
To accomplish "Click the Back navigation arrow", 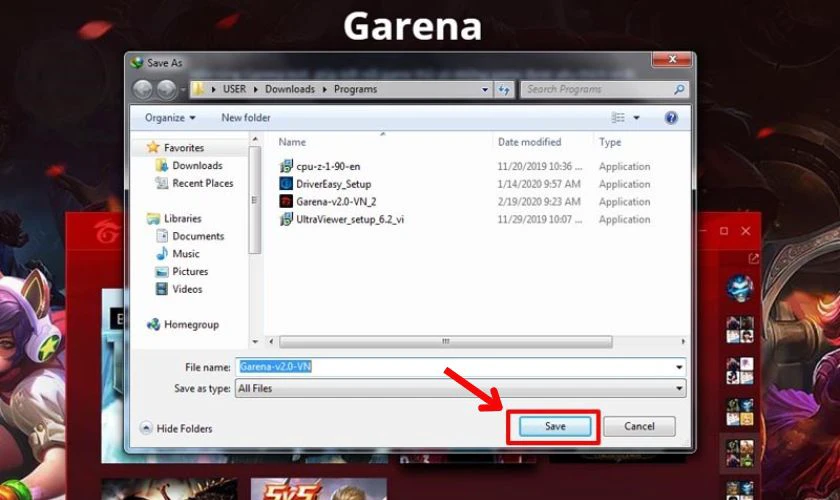I will click(142, 89).
